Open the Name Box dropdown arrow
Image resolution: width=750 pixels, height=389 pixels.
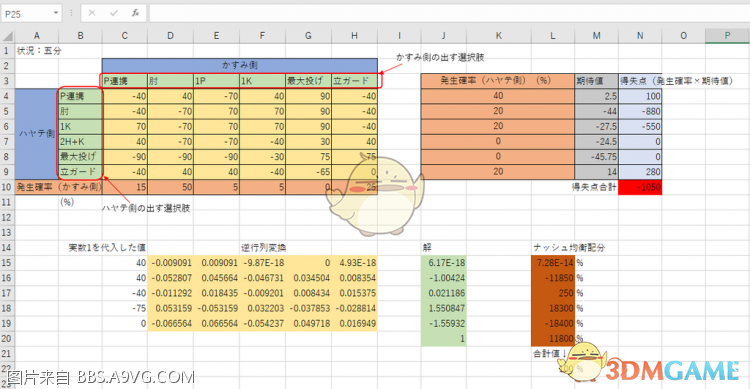click(56, 13)
